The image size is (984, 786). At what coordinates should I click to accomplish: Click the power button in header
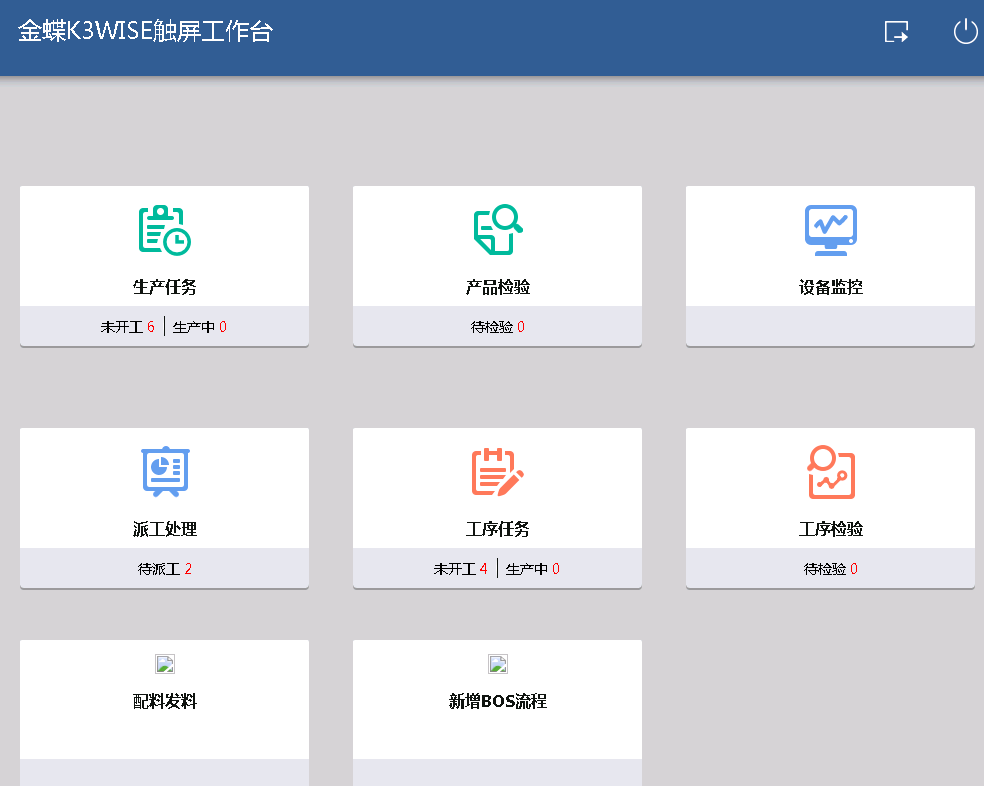click(x=964, y=32)
